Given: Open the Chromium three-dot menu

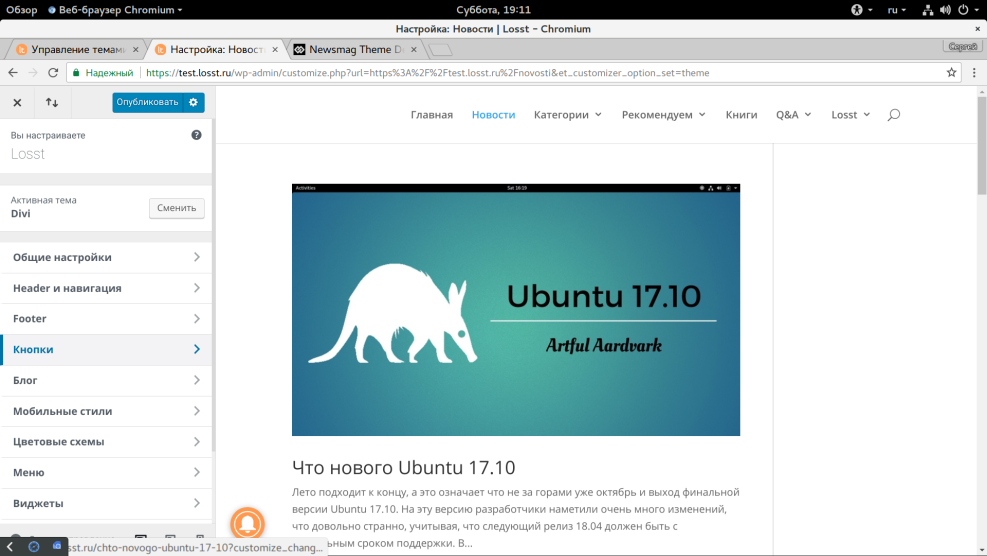Looking at the screenshot, I should (x=974, y=73).
